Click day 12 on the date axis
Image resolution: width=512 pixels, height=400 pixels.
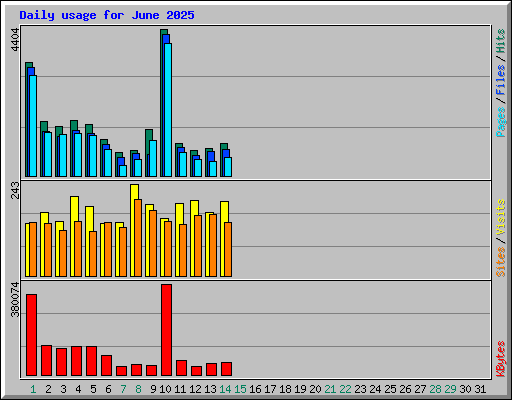pos(195,389)
